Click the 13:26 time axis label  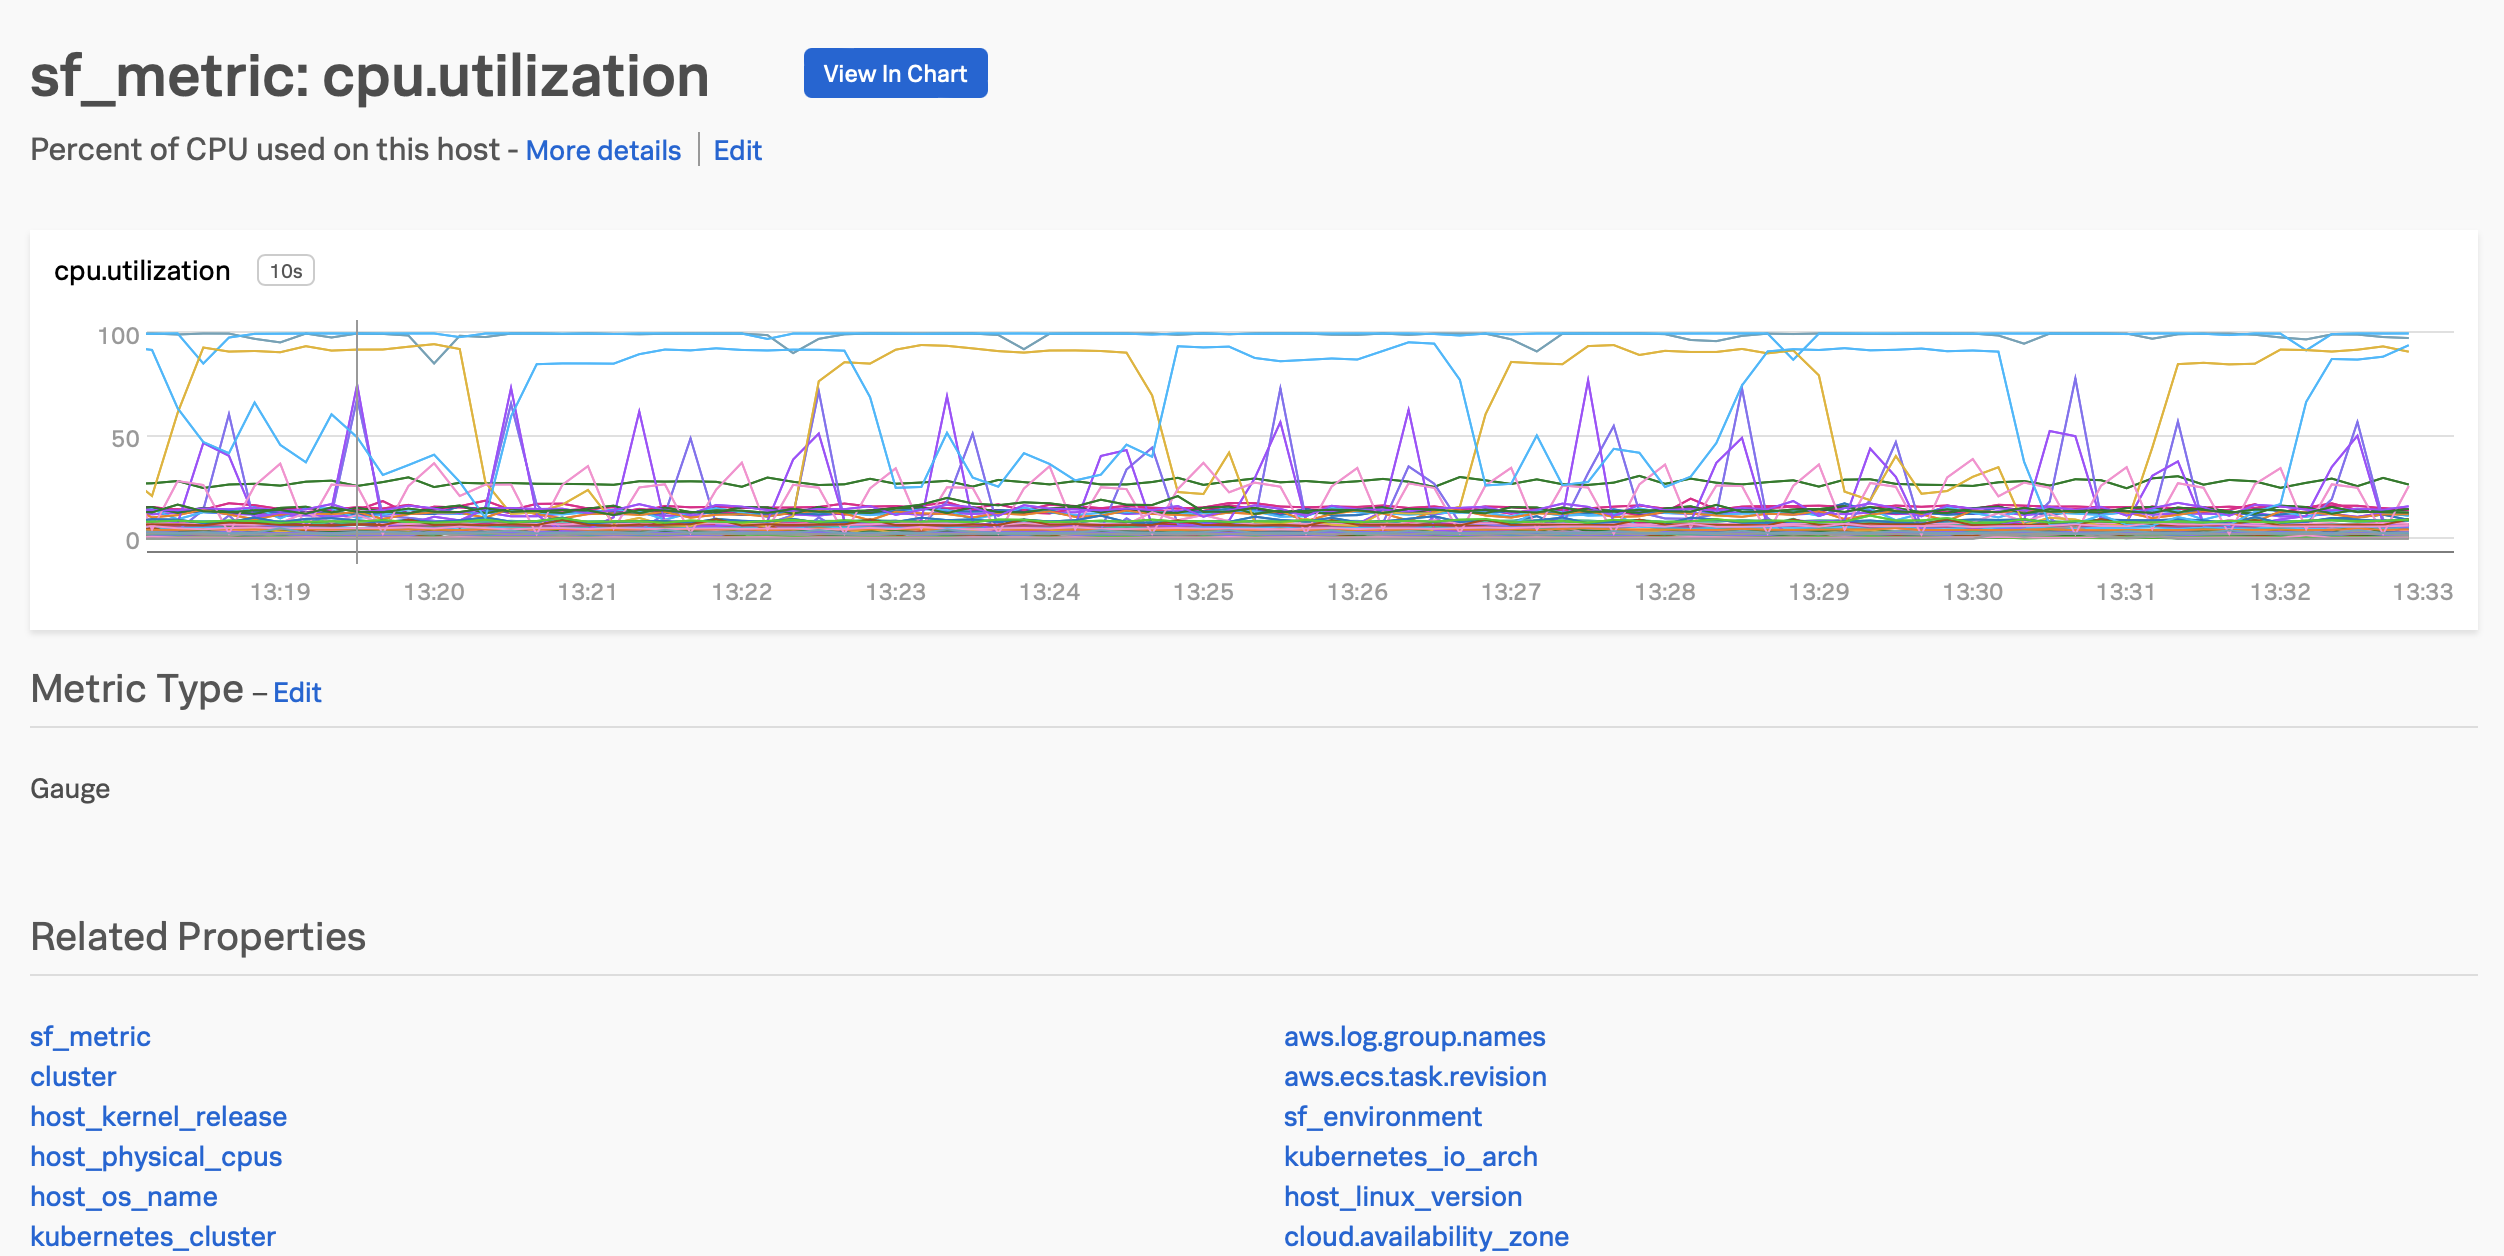1357,591
